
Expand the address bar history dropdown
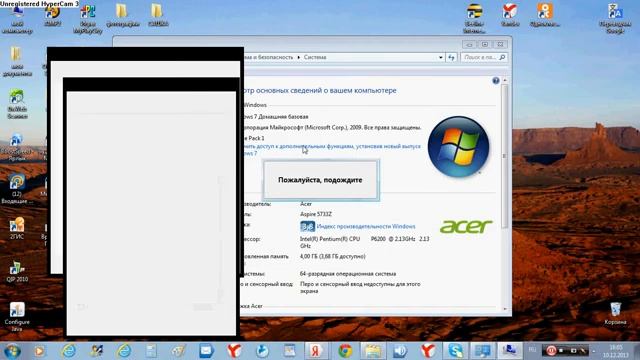pos(440,58)
